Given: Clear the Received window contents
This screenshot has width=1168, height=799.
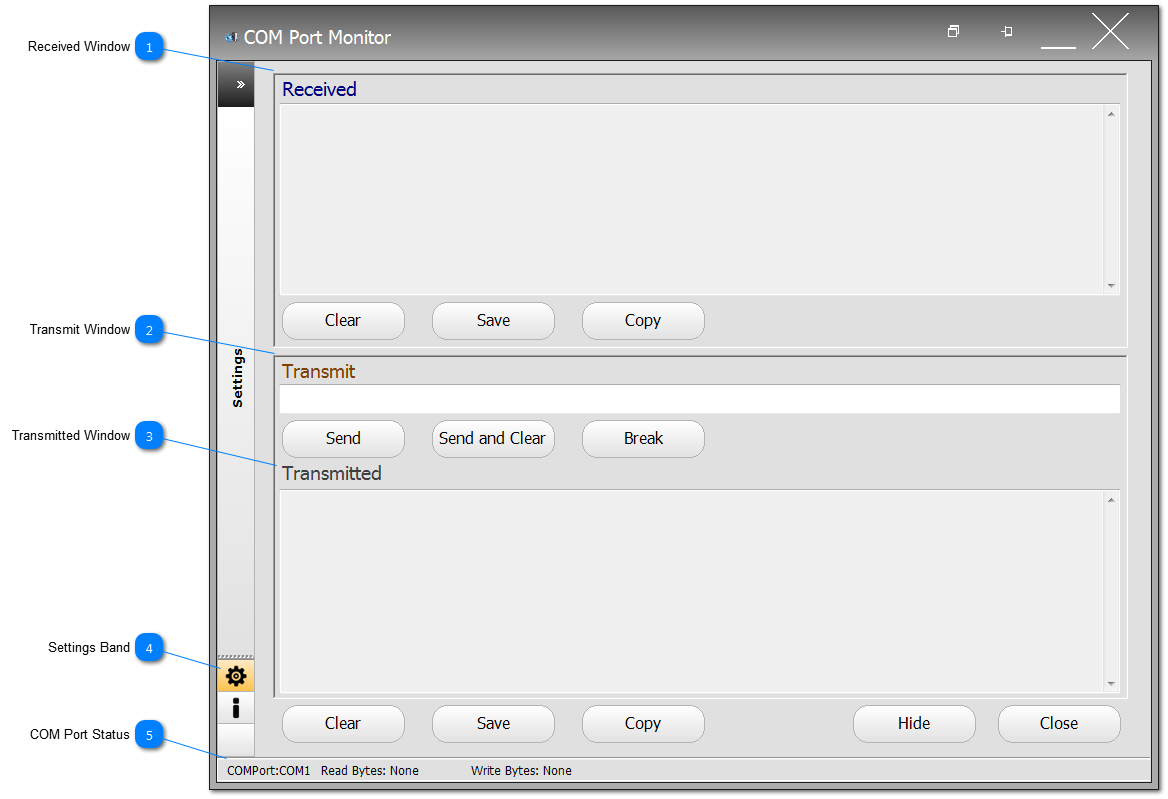Looking at the screenshot, I should (x=343, y=320).
